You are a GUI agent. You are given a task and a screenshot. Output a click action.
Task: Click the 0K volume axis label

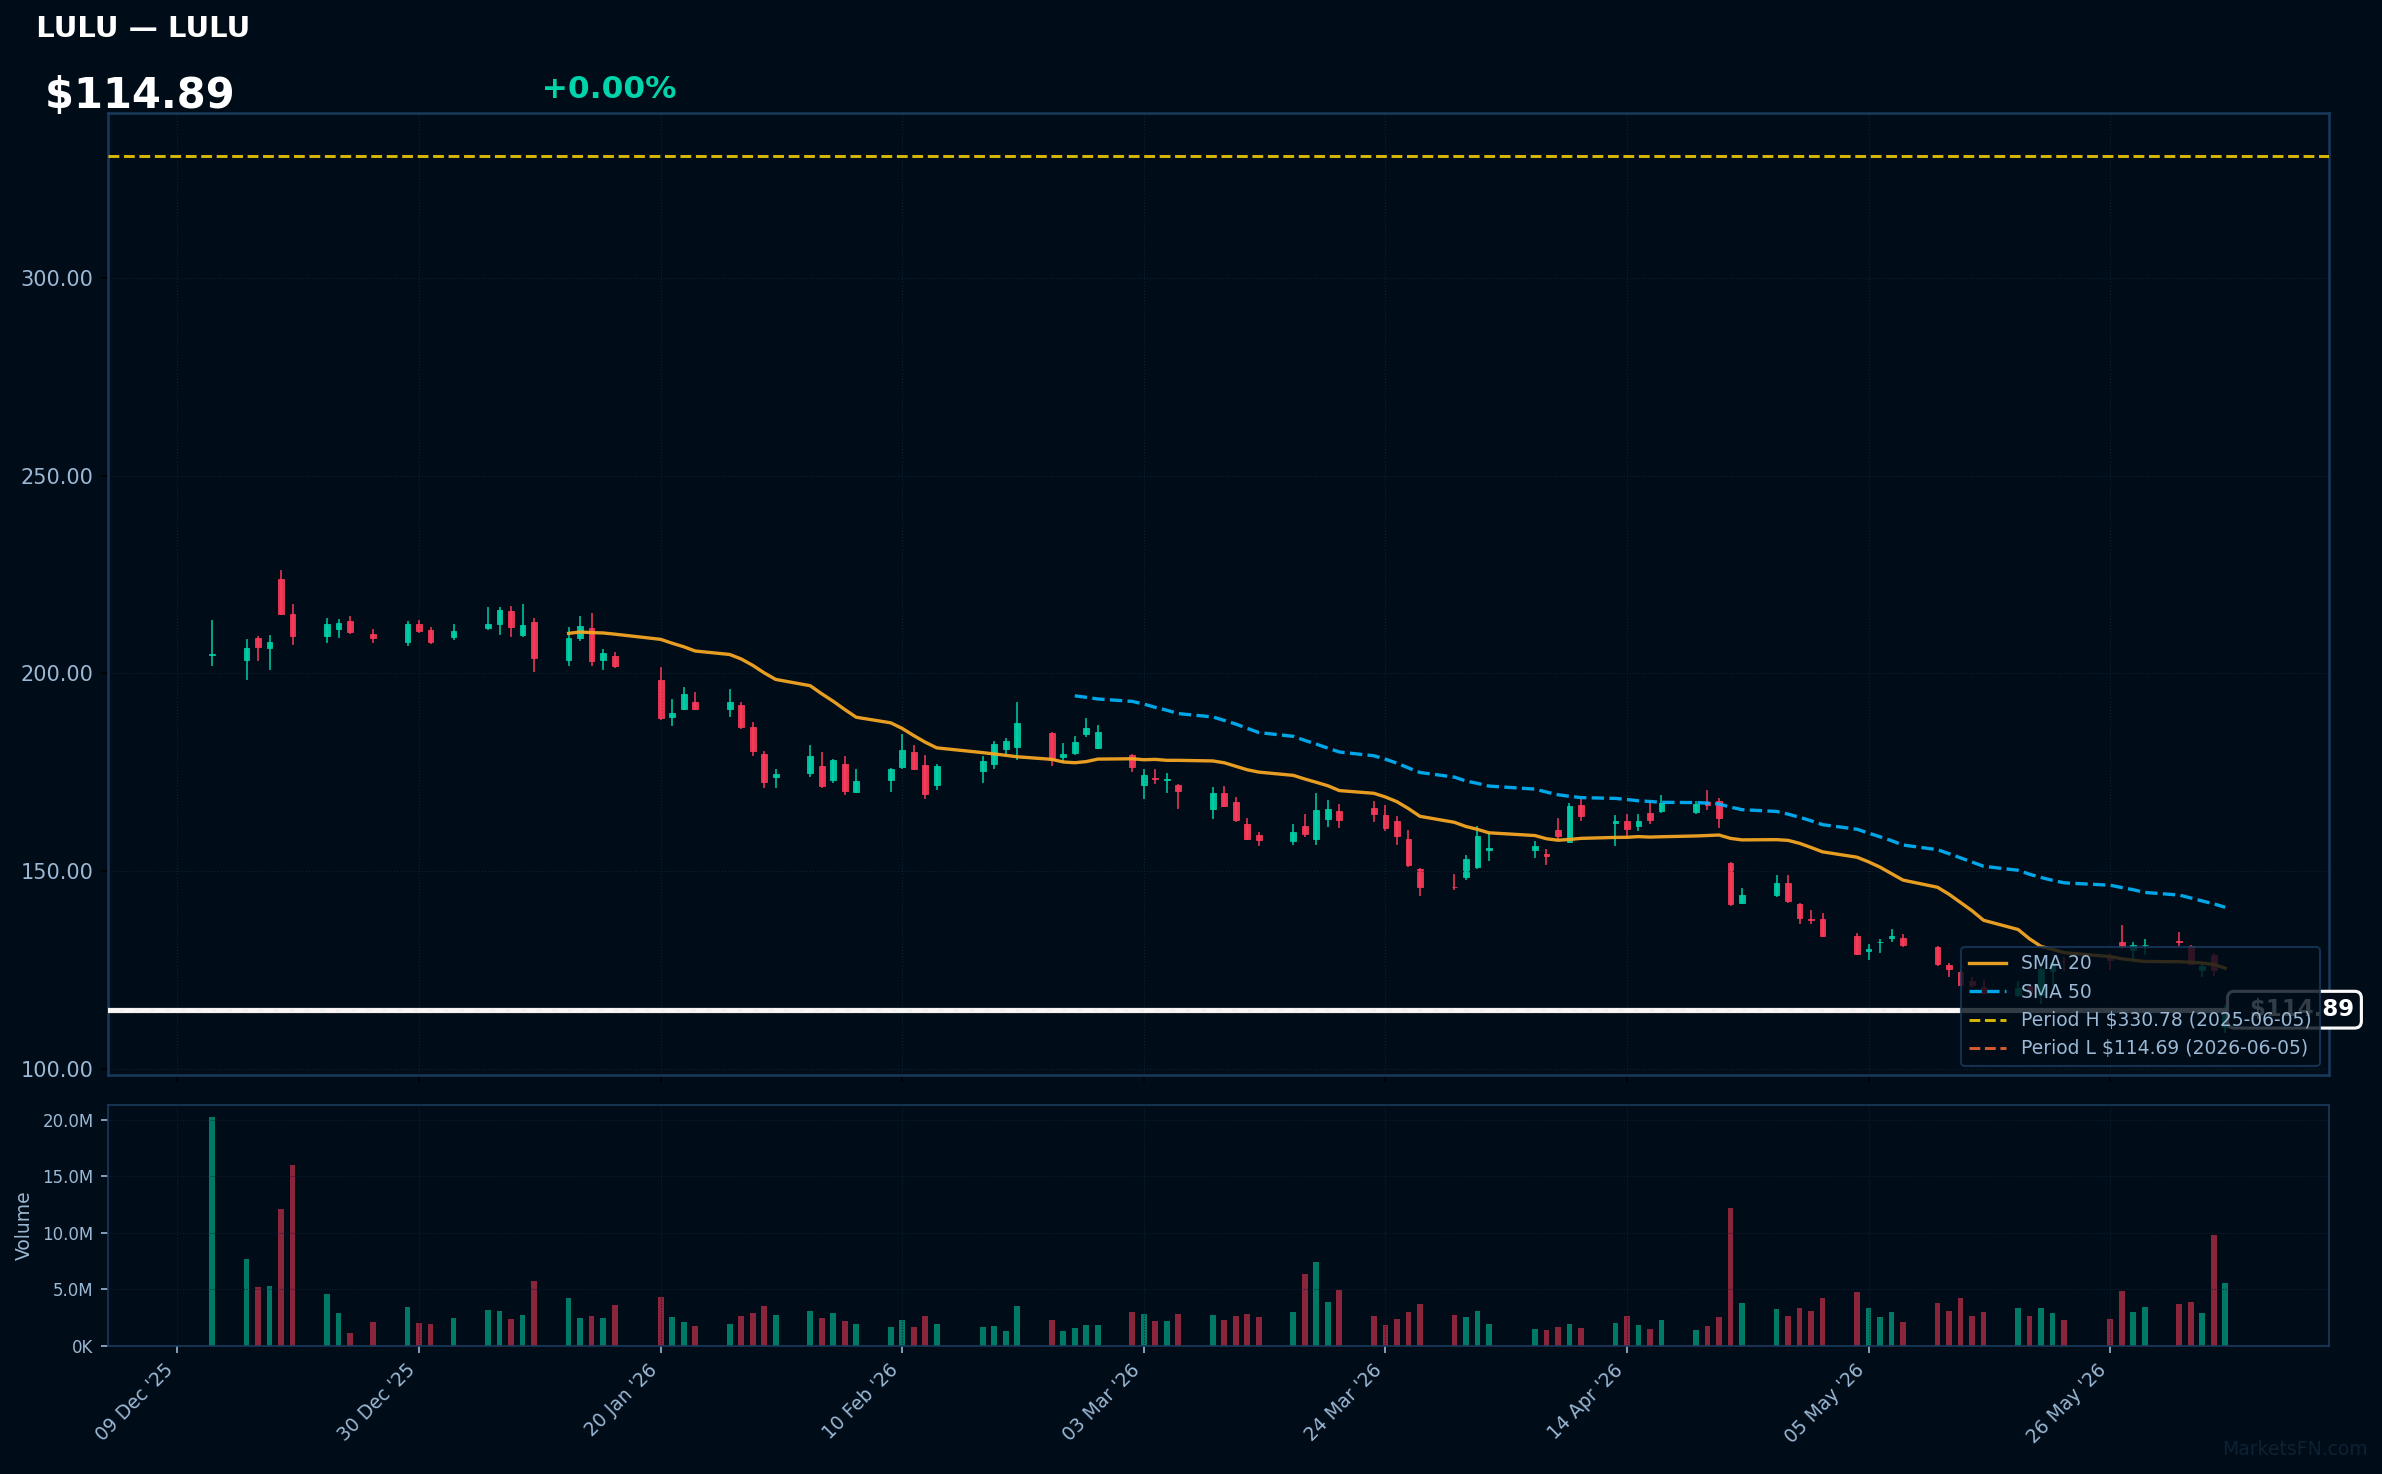[x=82, y=1347]
